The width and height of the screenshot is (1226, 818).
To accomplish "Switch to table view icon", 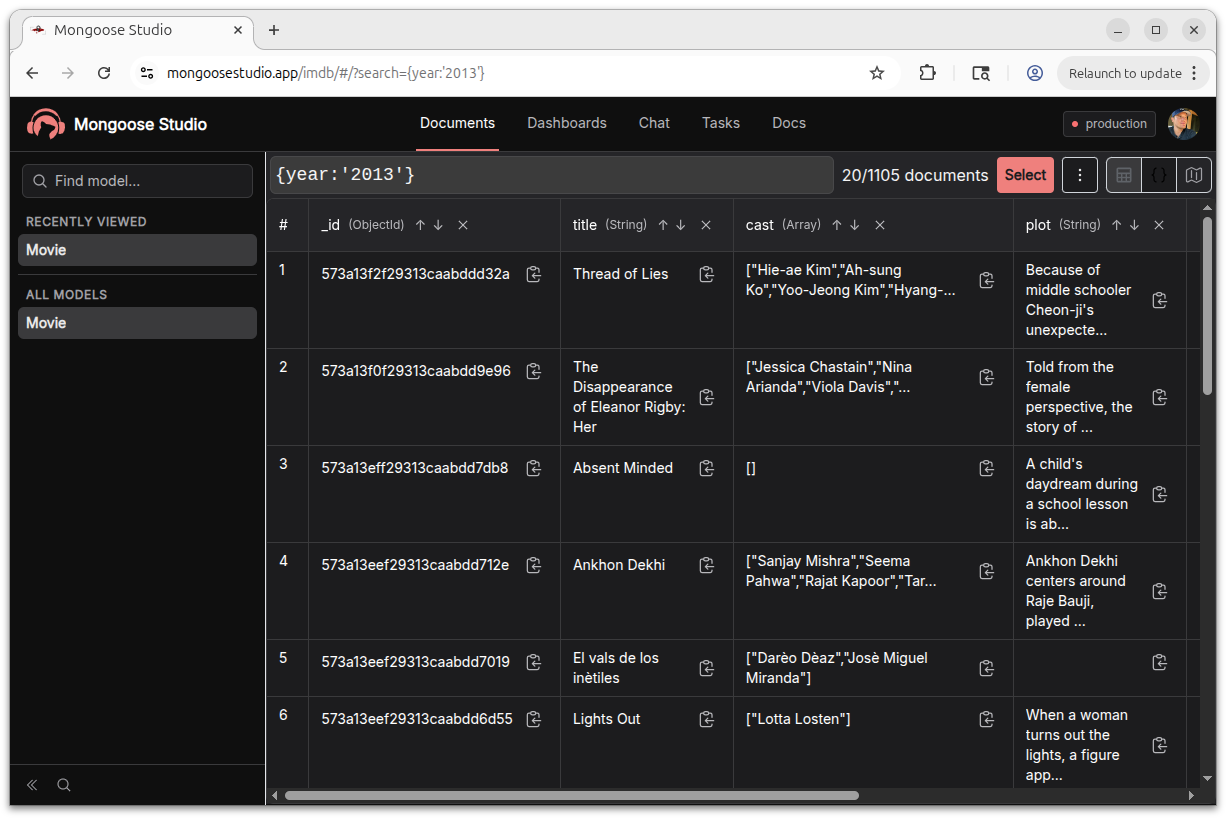I will pyautogui.click(x=1124, y=175).
